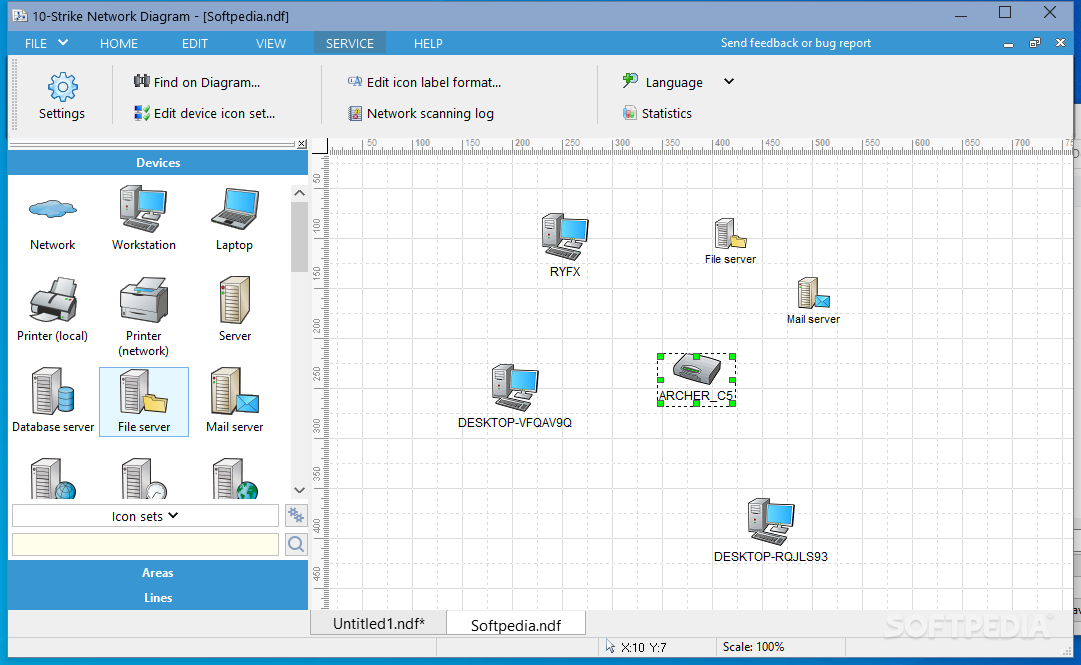The width and height of the screenshot is (1081, 665).
Task: Click the Language icon
Action: point(630,81)
